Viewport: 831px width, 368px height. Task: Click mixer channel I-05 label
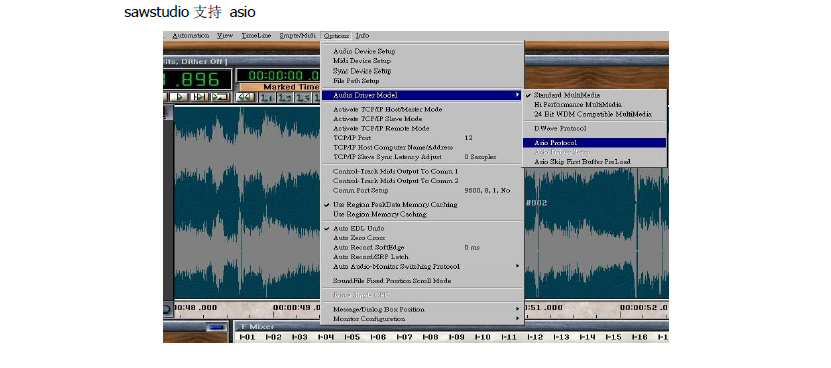[x=352, y=337]
